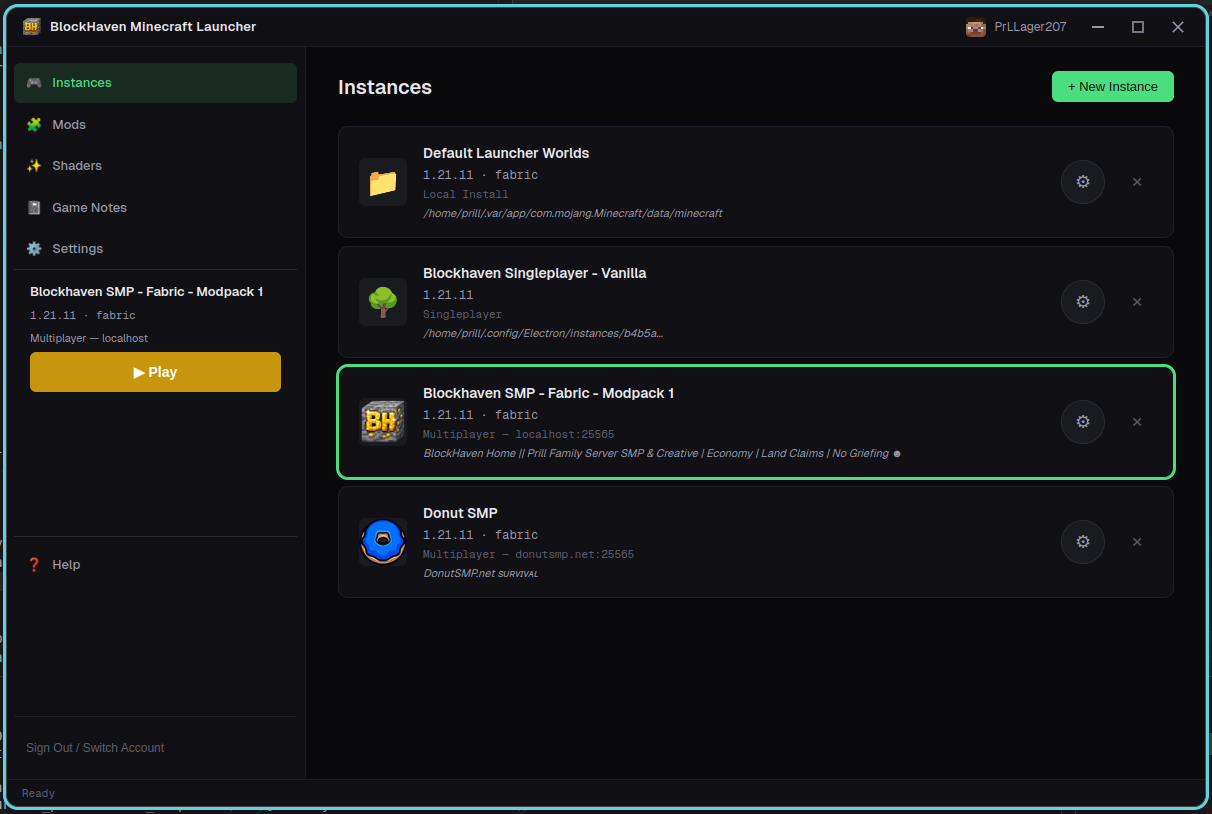Click the DonutSMP.net SURVIVAL description text
The height and width of the screenshot is (814, 1212).
481,574
